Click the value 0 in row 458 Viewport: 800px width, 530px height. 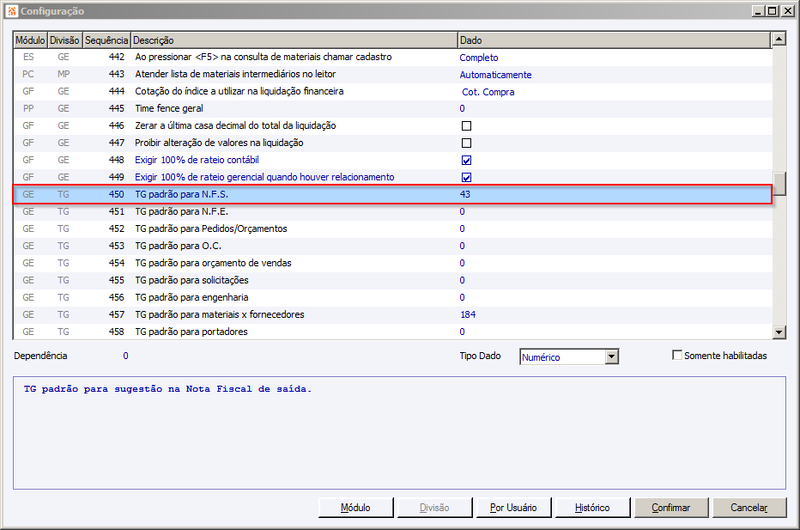[462, 332]
